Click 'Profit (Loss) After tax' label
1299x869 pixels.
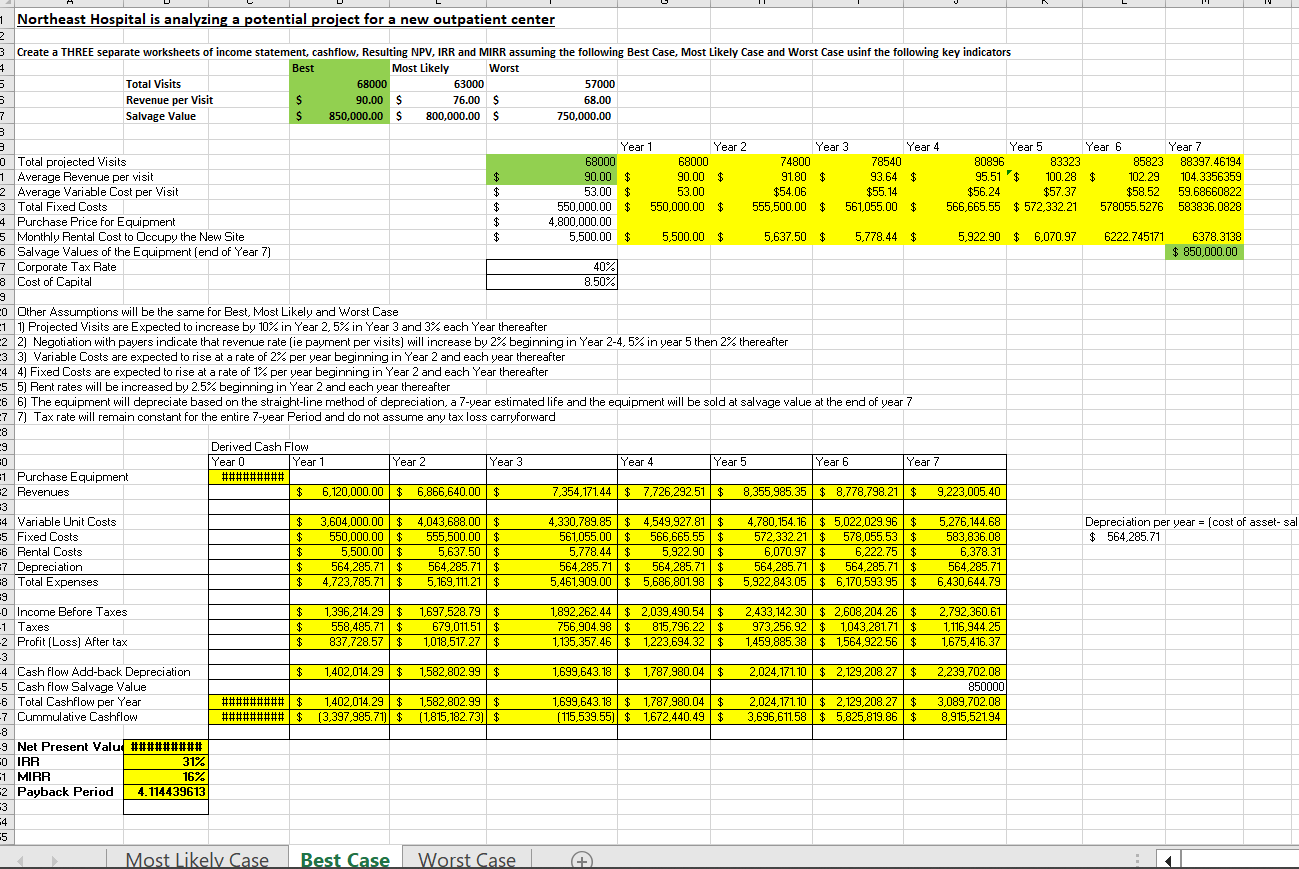click(x=73, y=642)
